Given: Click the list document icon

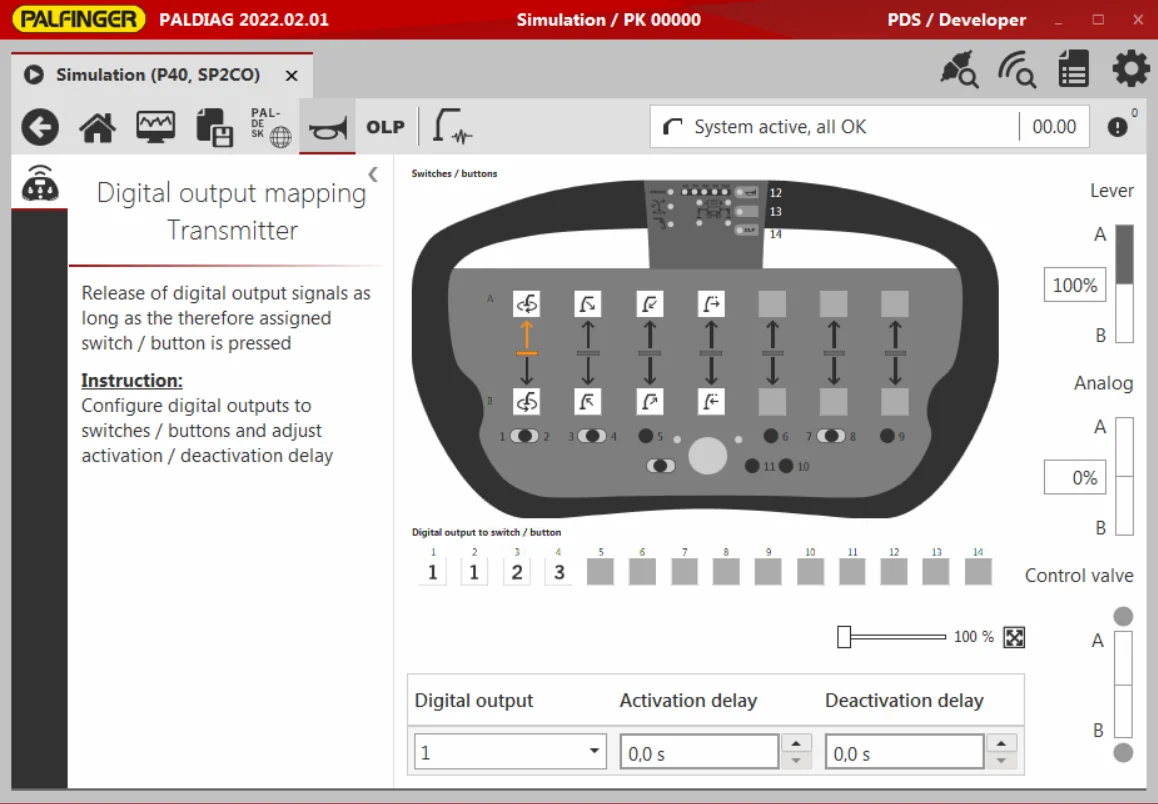Looking at the screenshot, I should (1073, 69).
